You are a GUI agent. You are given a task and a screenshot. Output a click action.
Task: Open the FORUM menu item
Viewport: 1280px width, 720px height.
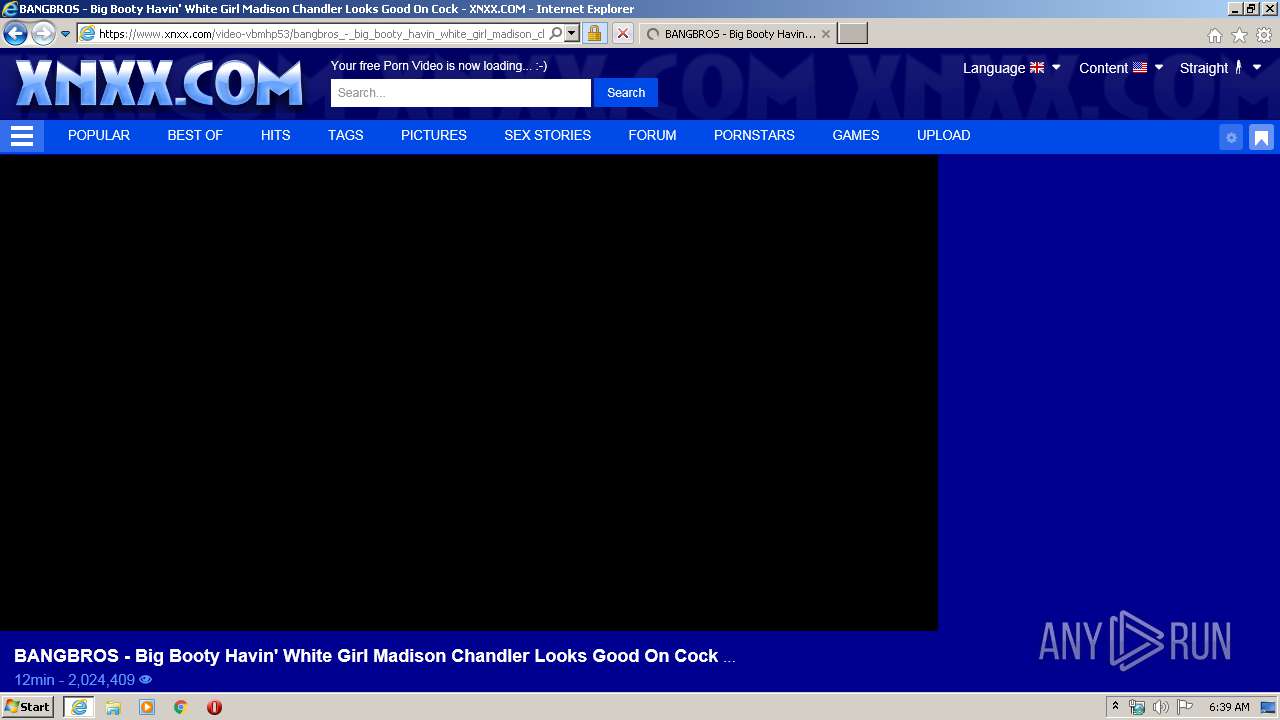pos(652,136)
